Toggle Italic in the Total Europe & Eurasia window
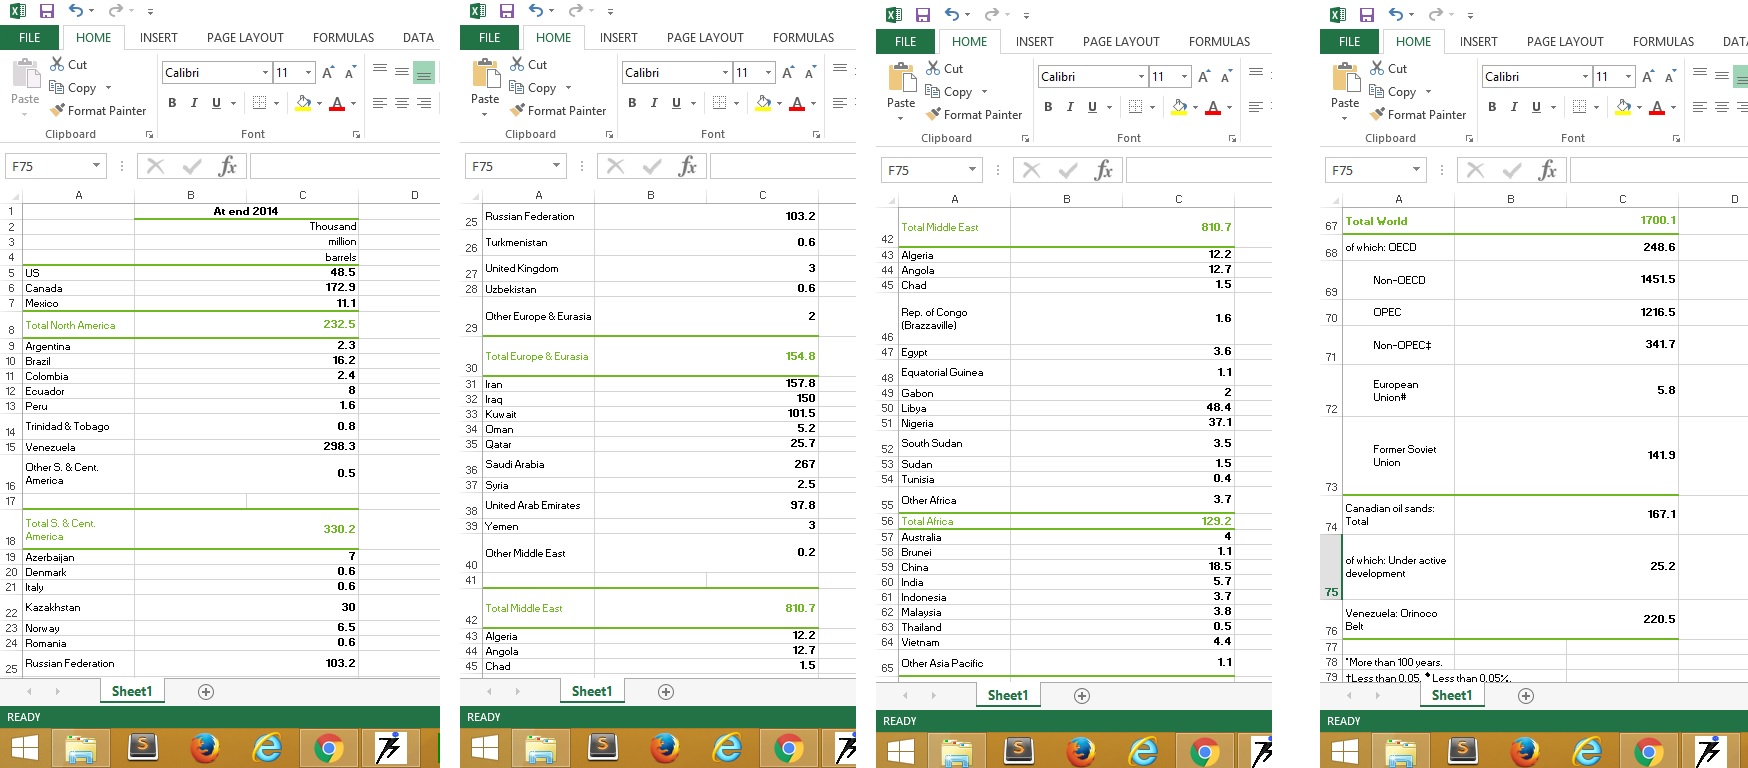 [654, 103]
